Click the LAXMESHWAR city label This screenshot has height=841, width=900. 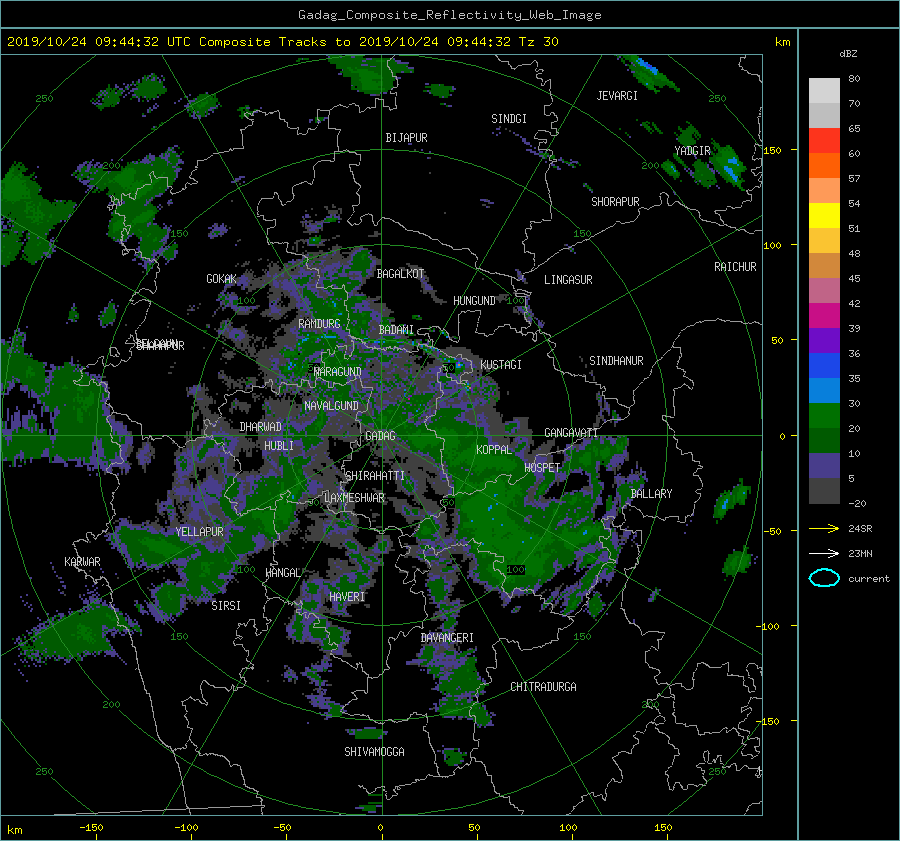[x=354, y=498]
